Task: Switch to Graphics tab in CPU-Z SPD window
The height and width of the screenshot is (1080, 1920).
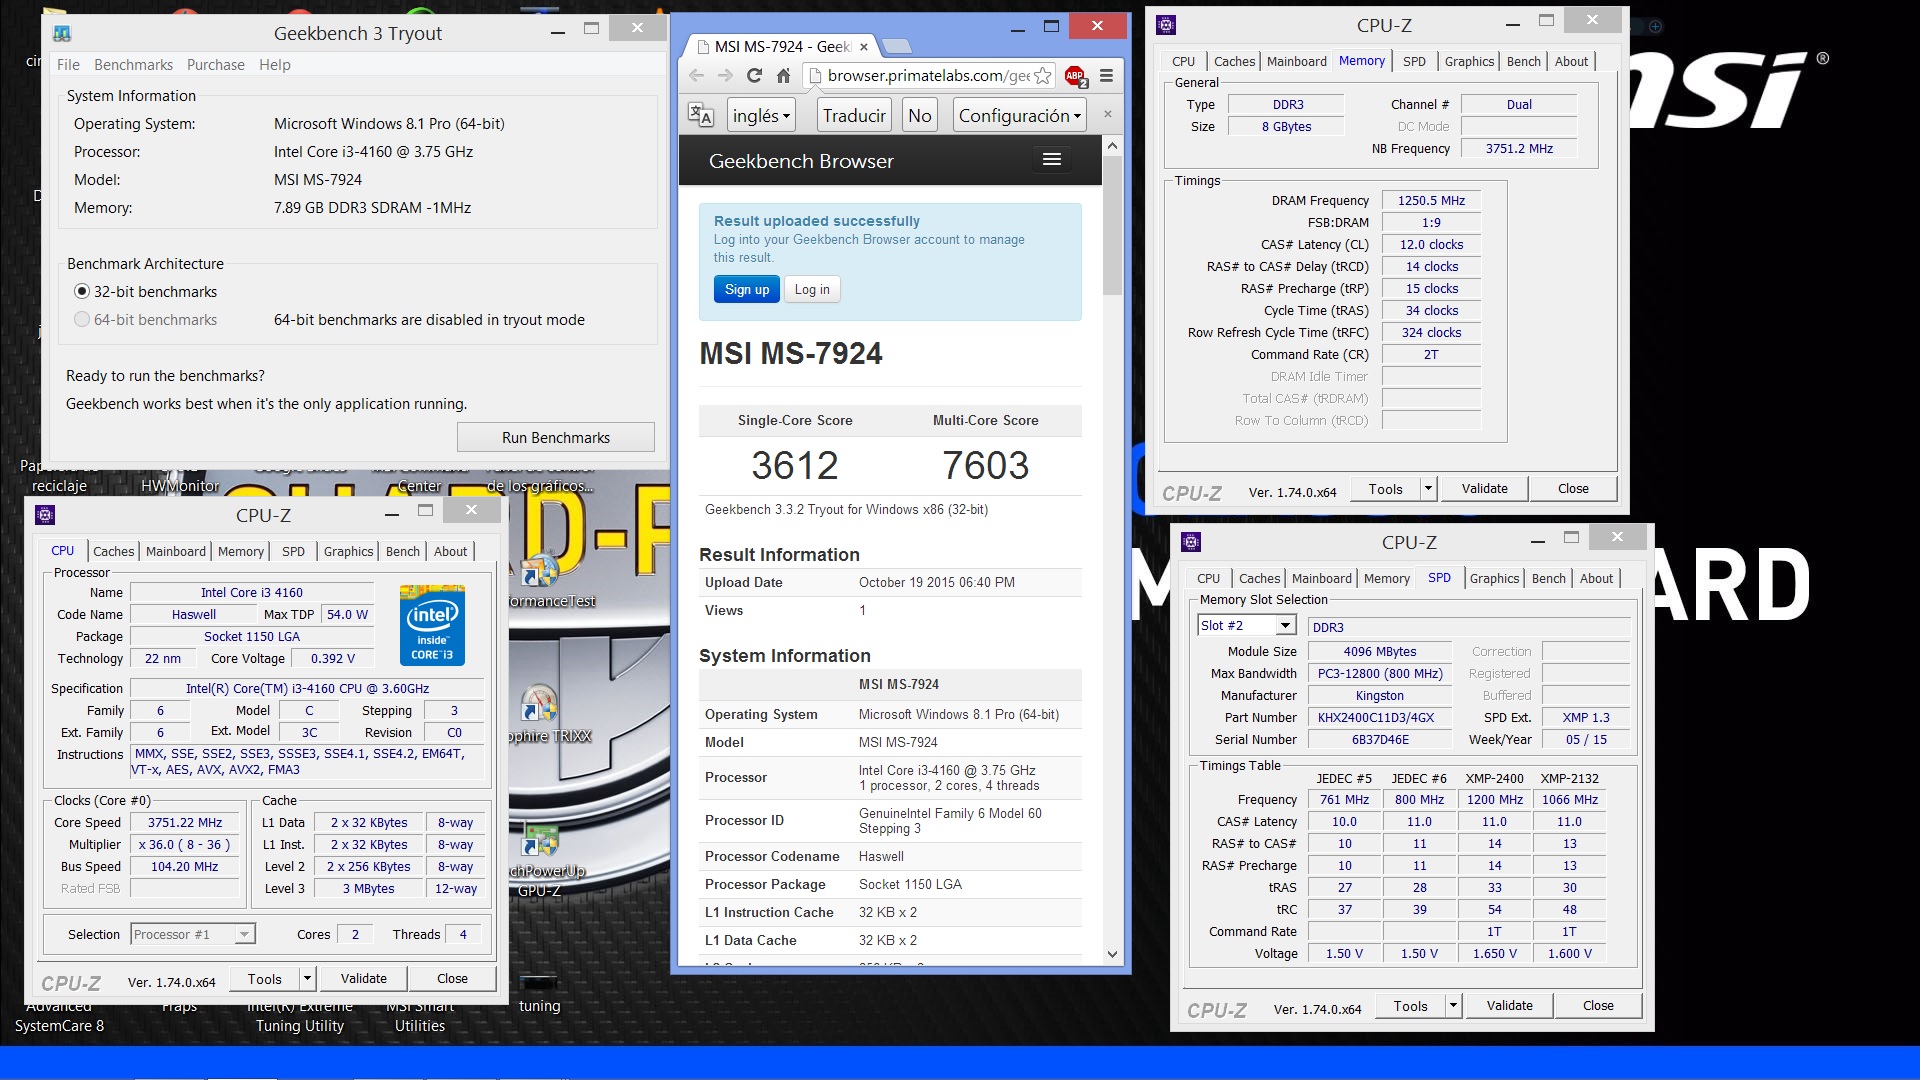Action: [x=1494, y=578]
